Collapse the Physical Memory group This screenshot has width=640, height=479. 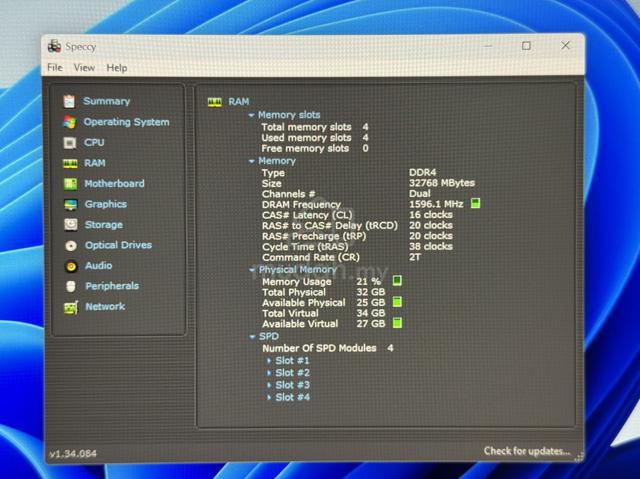coord(252,270)
